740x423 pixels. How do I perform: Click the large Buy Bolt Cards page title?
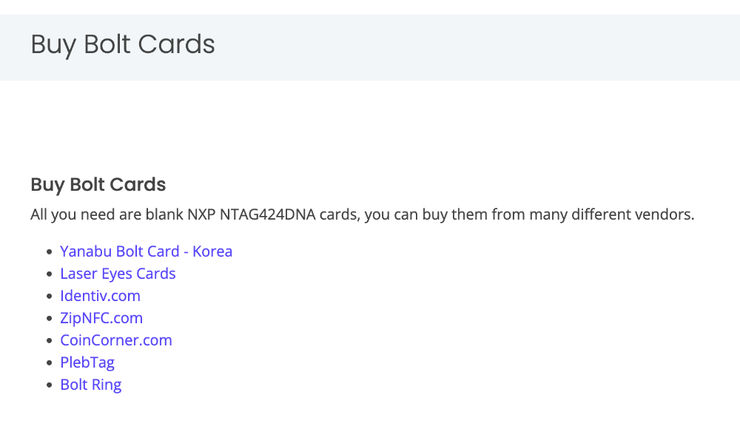tap(123, 44)
